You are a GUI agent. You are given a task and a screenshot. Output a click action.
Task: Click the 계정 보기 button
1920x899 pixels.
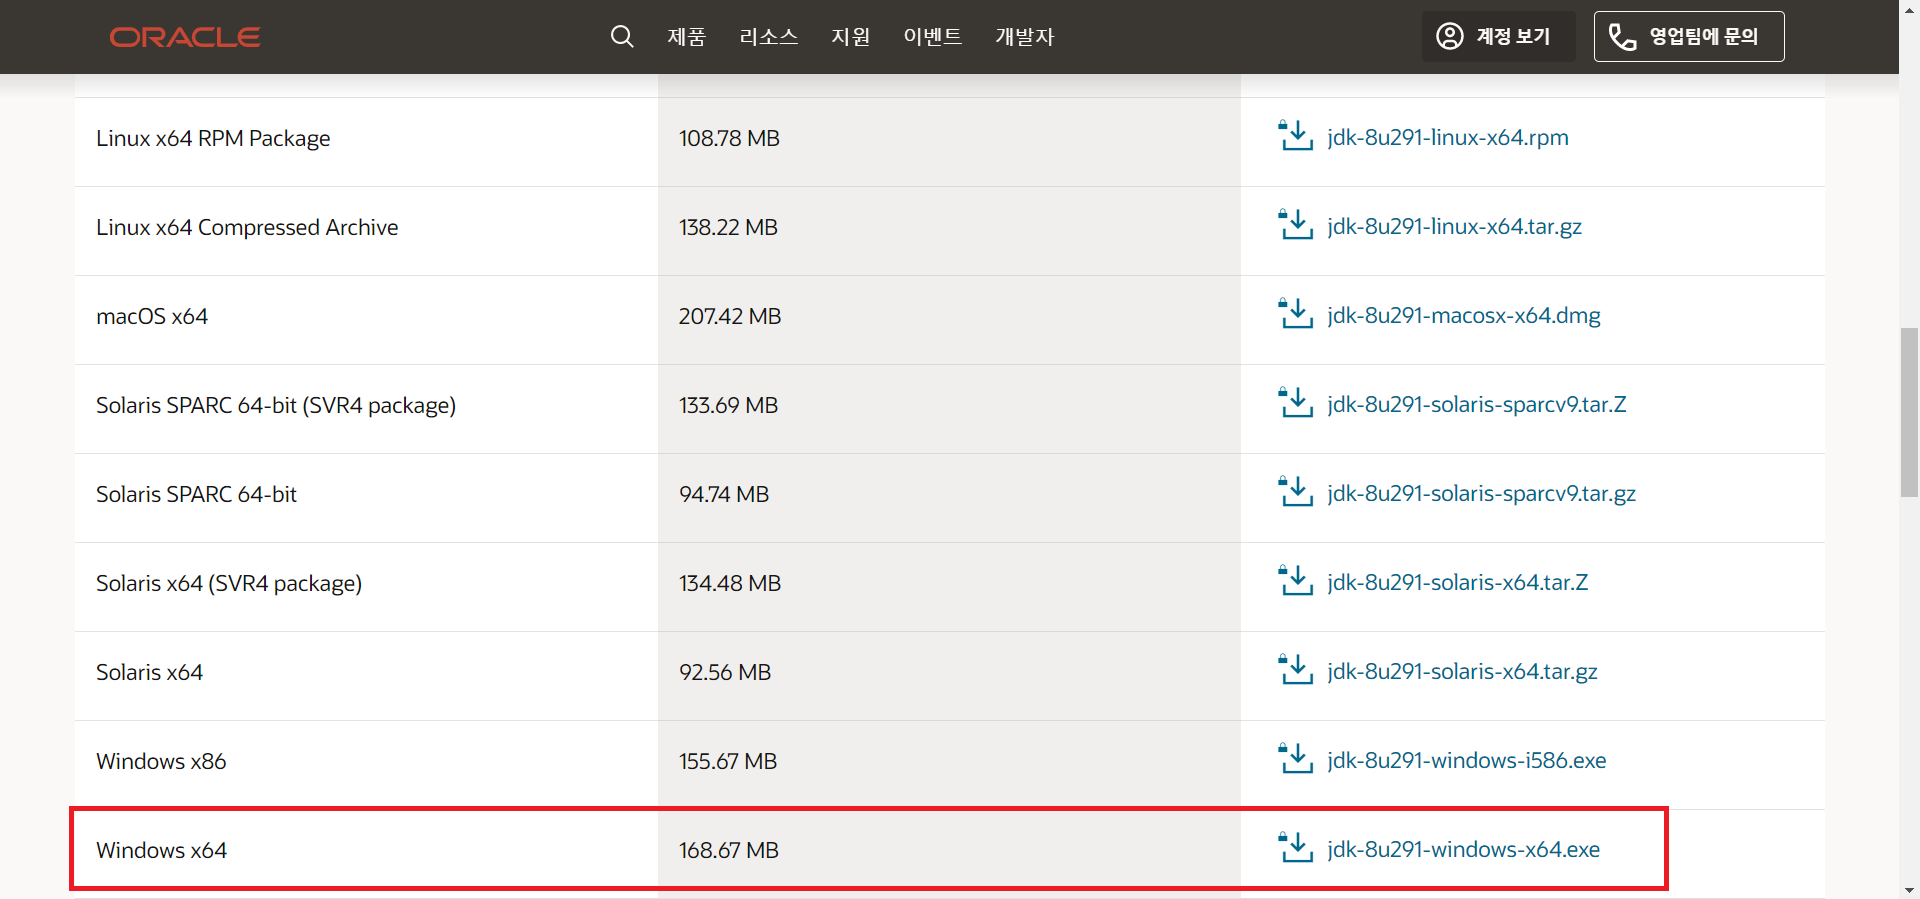[1498, 36]
